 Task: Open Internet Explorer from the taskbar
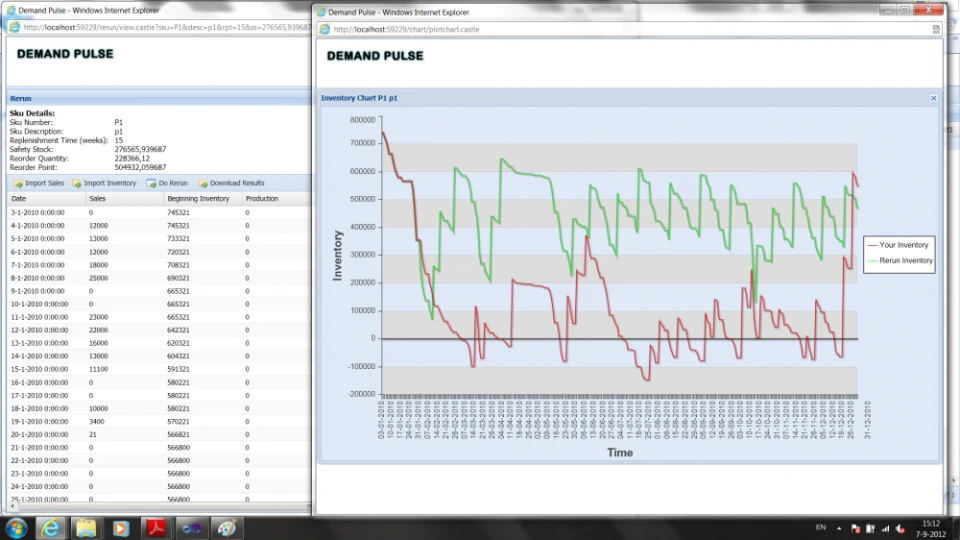(x=50, y=528)
